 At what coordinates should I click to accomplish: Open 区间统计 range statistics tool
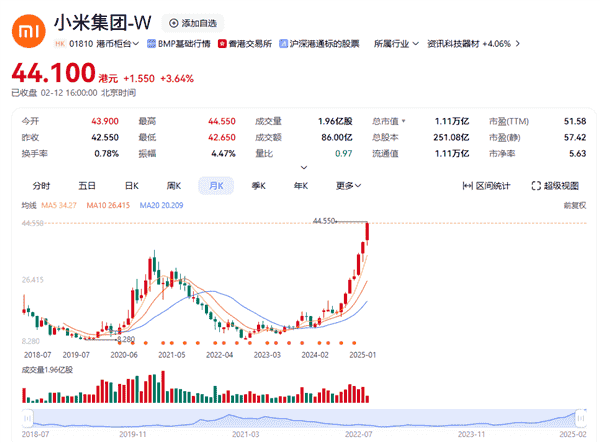pyautogui.click(x=486, y=185)
